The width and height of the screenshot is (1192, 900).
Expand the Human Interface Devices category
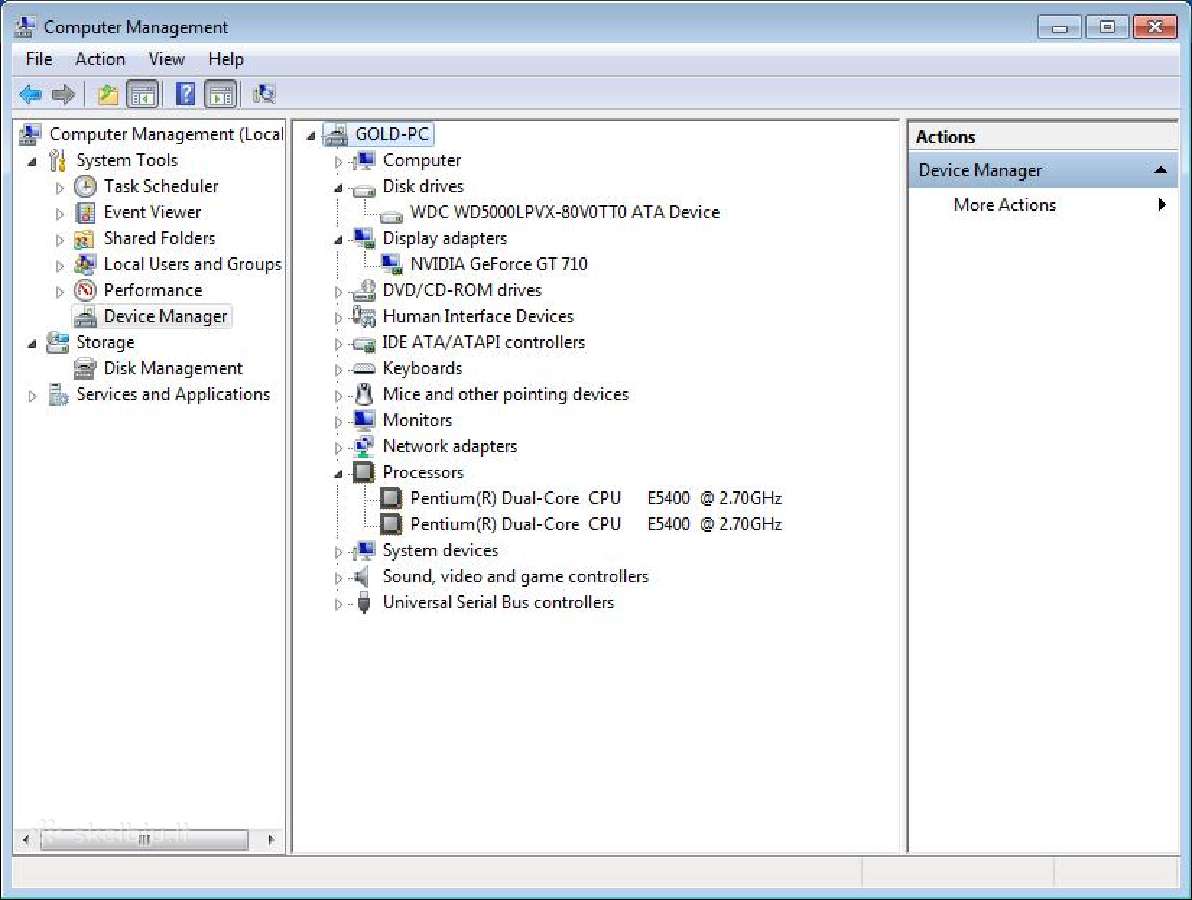[338, 318]
